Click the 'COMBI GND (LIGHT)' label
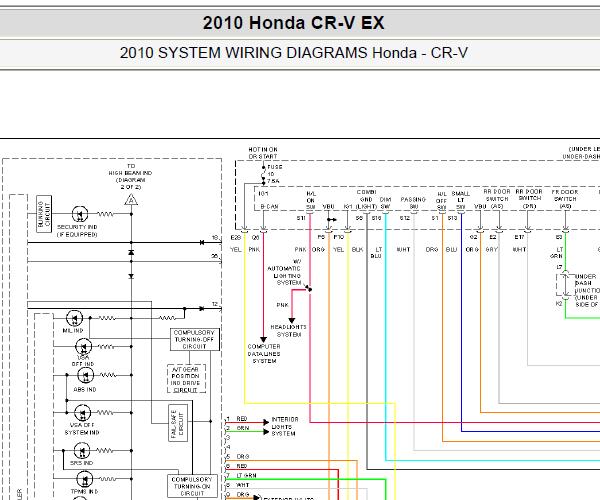The image size is (600, 500). (x=366, y=199)
